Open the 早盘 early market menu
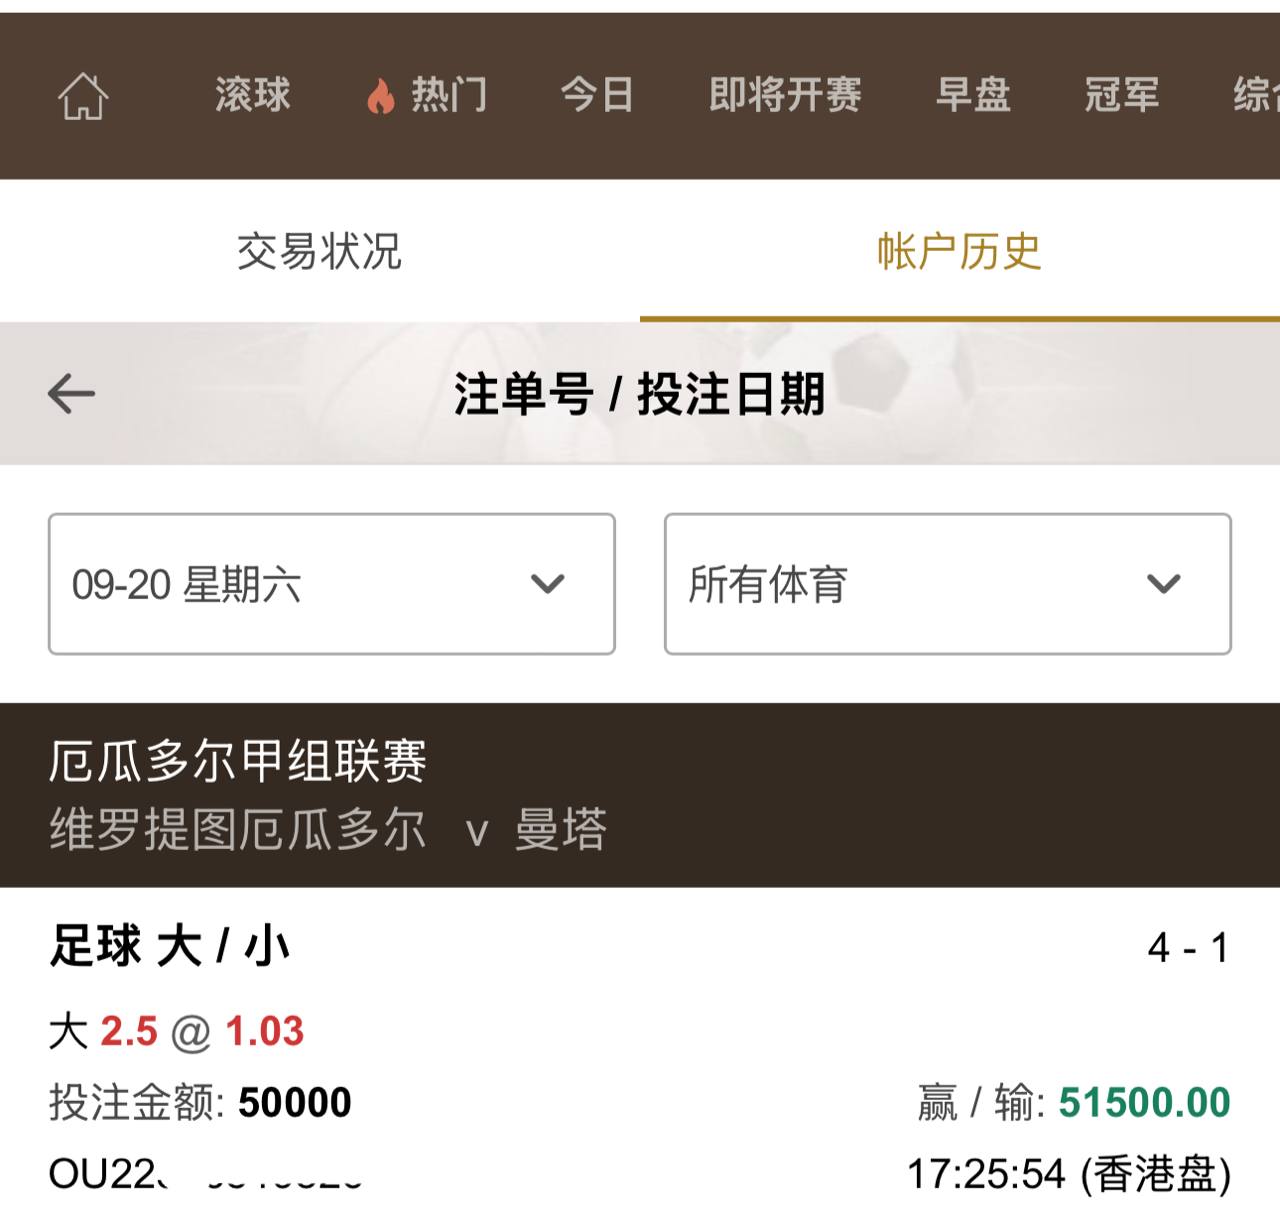The width and height of the screenshot is (1280, 1220). coord(973,96)
